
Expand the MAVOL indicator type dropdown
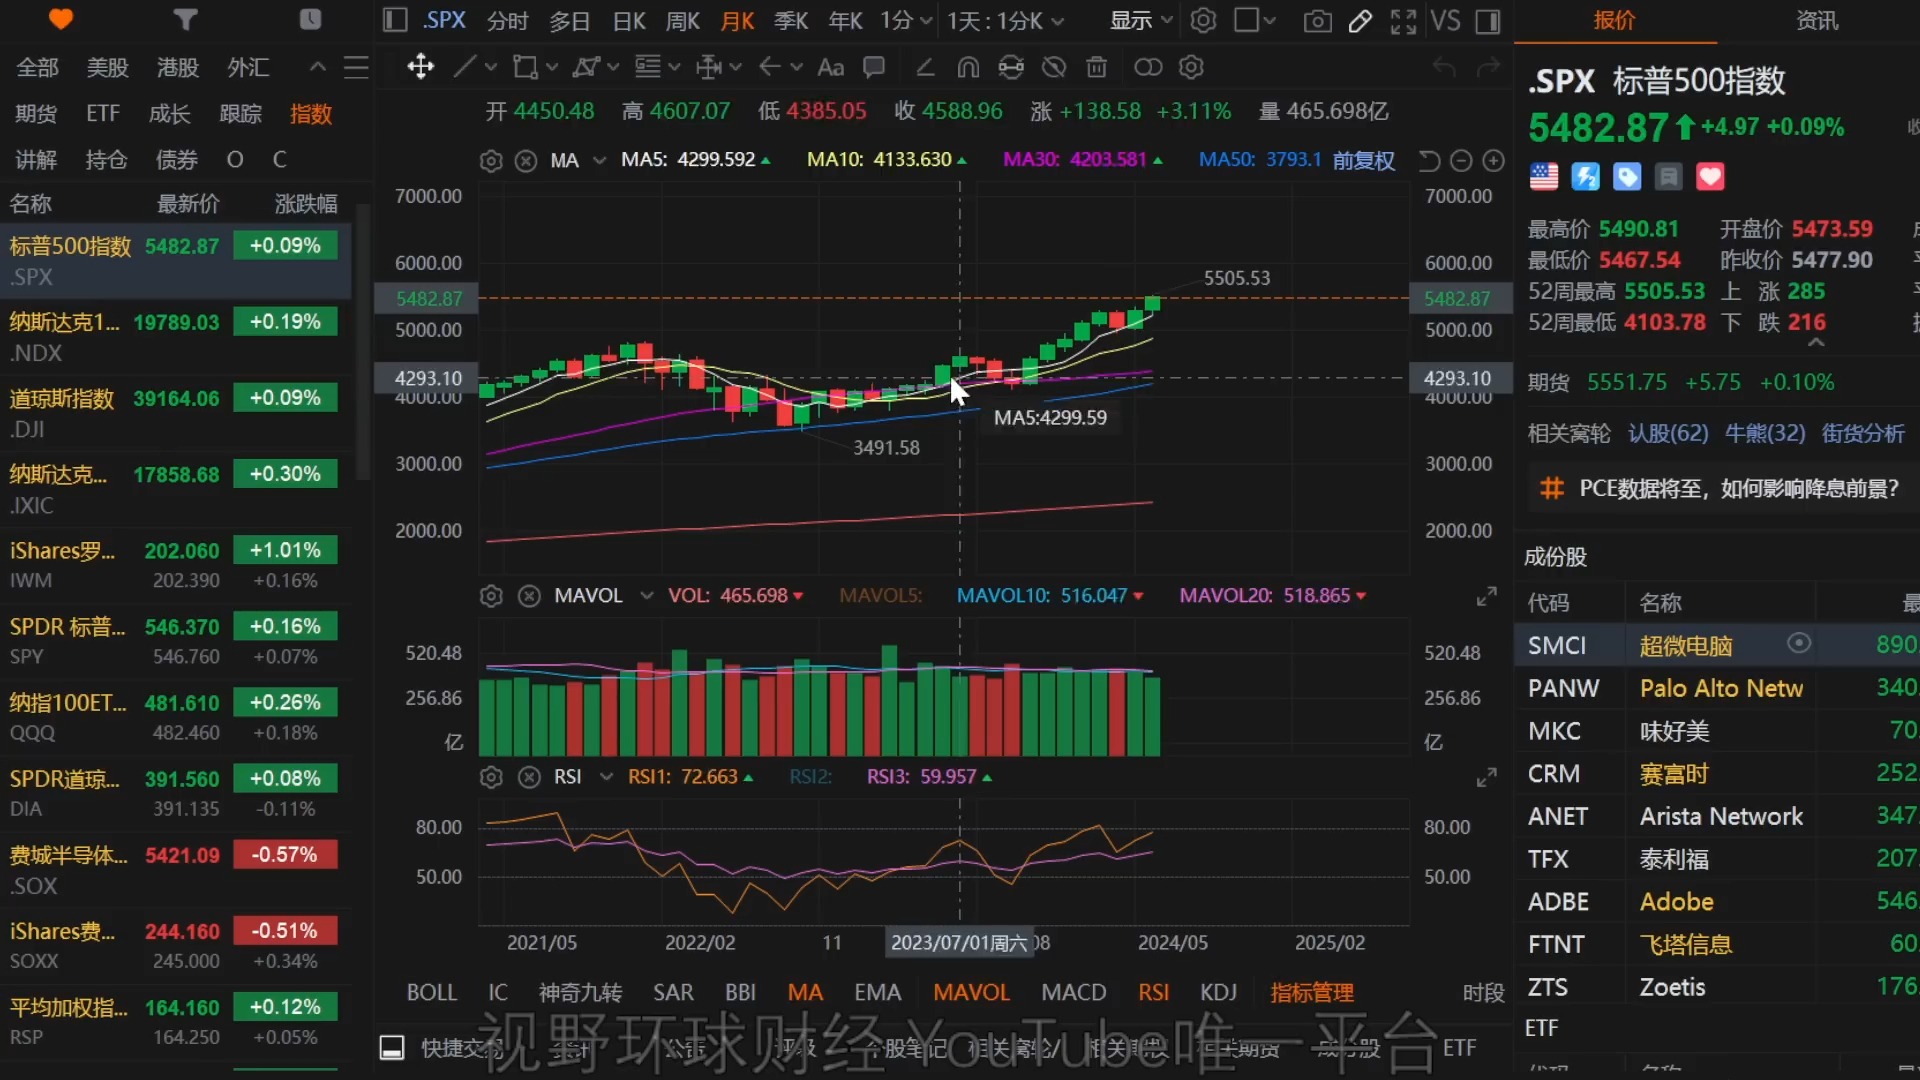click(646, 596)
